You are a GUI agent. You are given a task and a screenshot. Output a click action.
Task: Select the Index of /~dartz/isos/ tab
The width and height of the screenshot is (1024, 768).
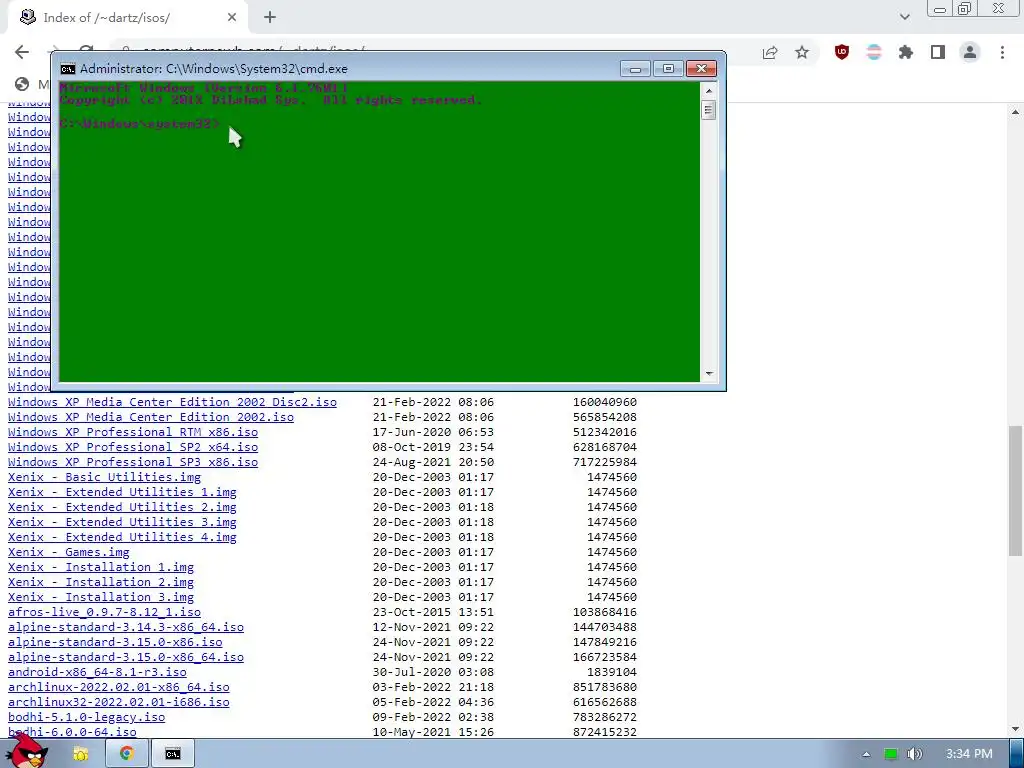click(x=127, y=18)
